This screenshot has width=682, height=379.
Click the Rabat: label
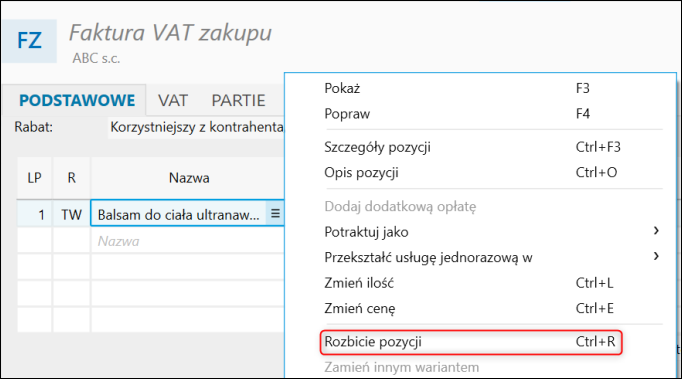point(33,127)
